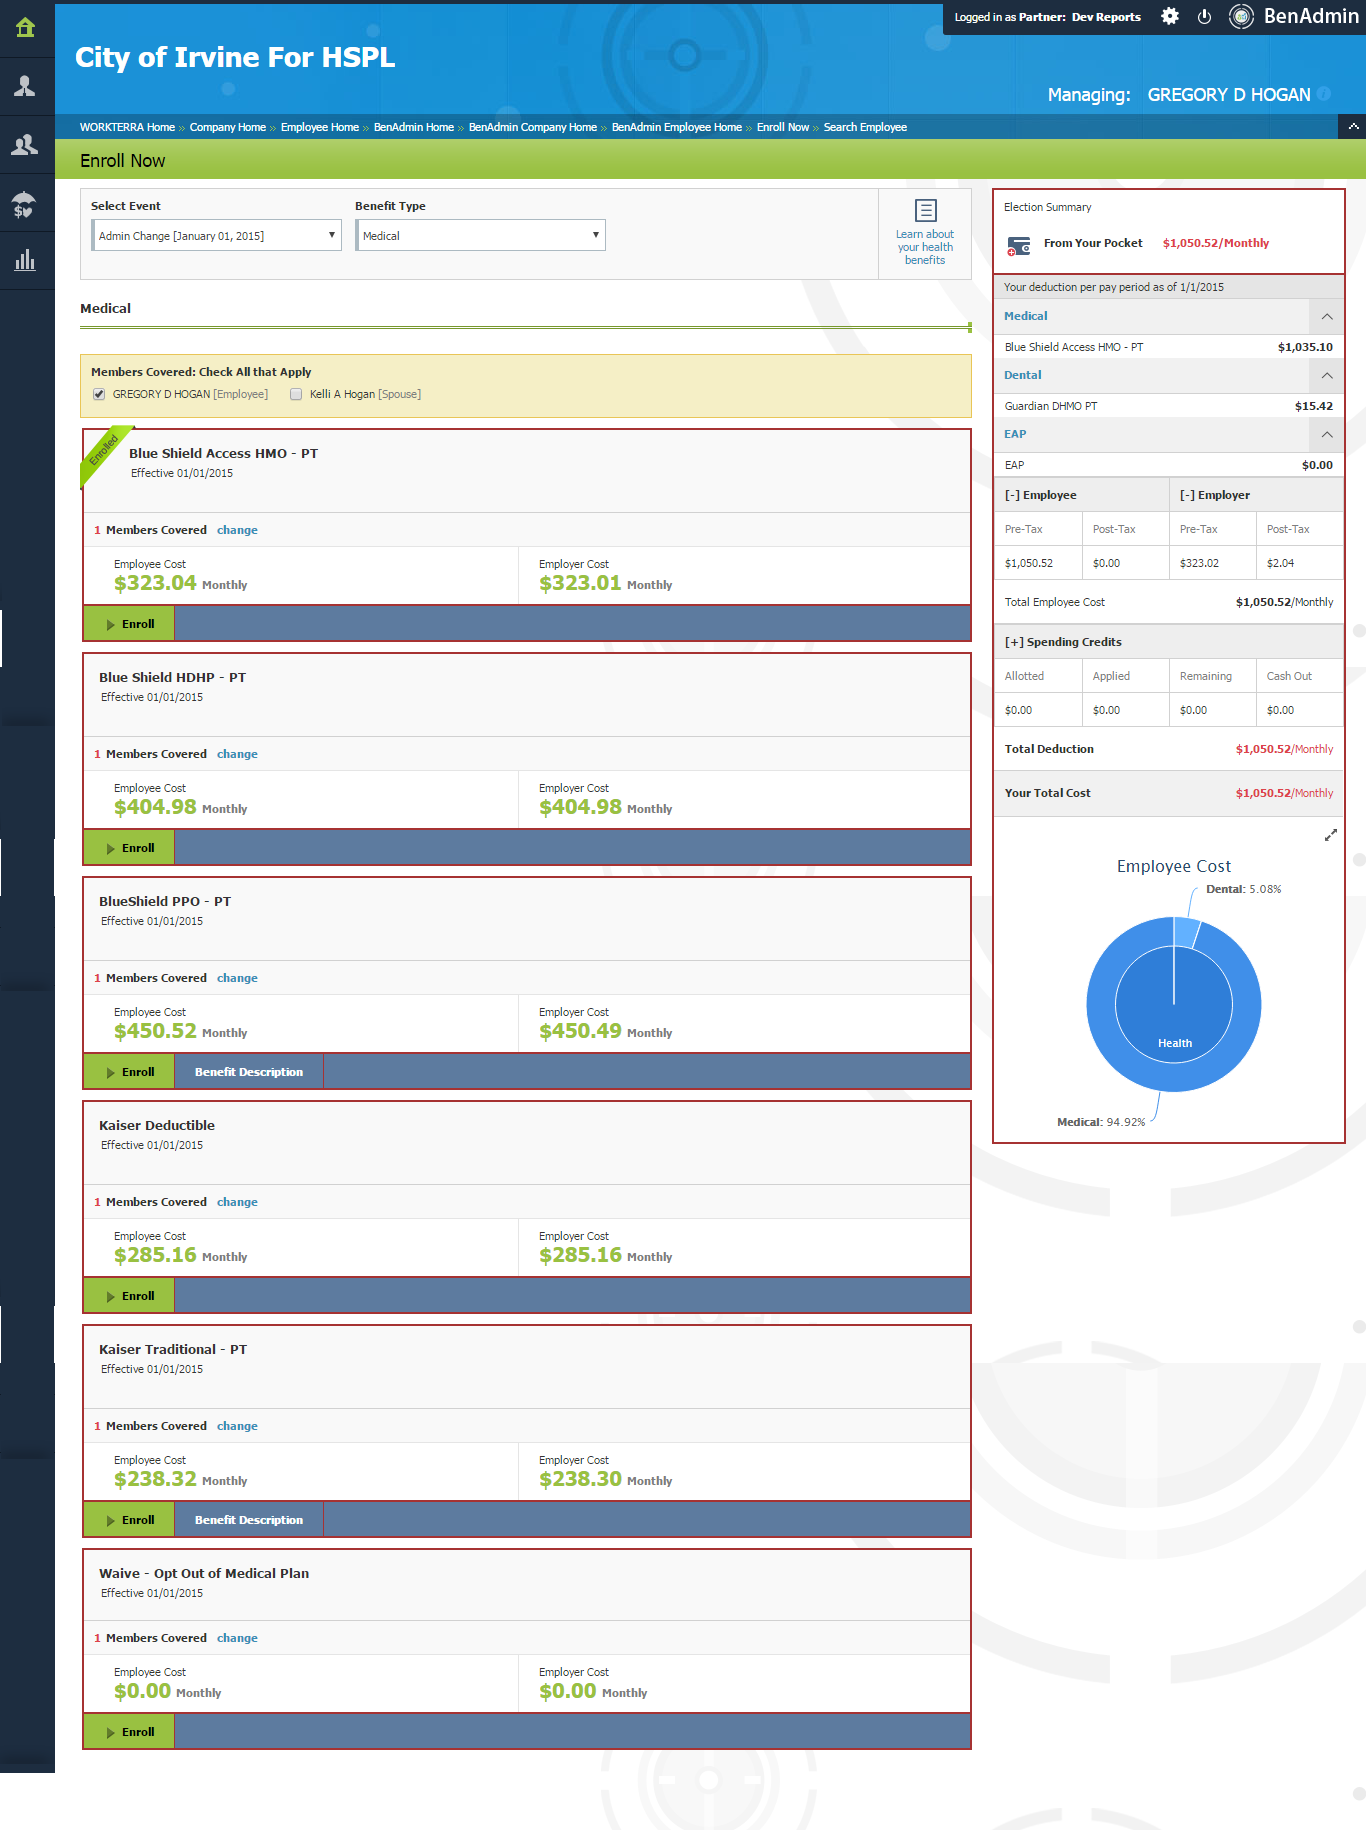1366x1830 pixels.
Task: Enroll in Kaiser Deductible plan
Action: [130, 1296]
